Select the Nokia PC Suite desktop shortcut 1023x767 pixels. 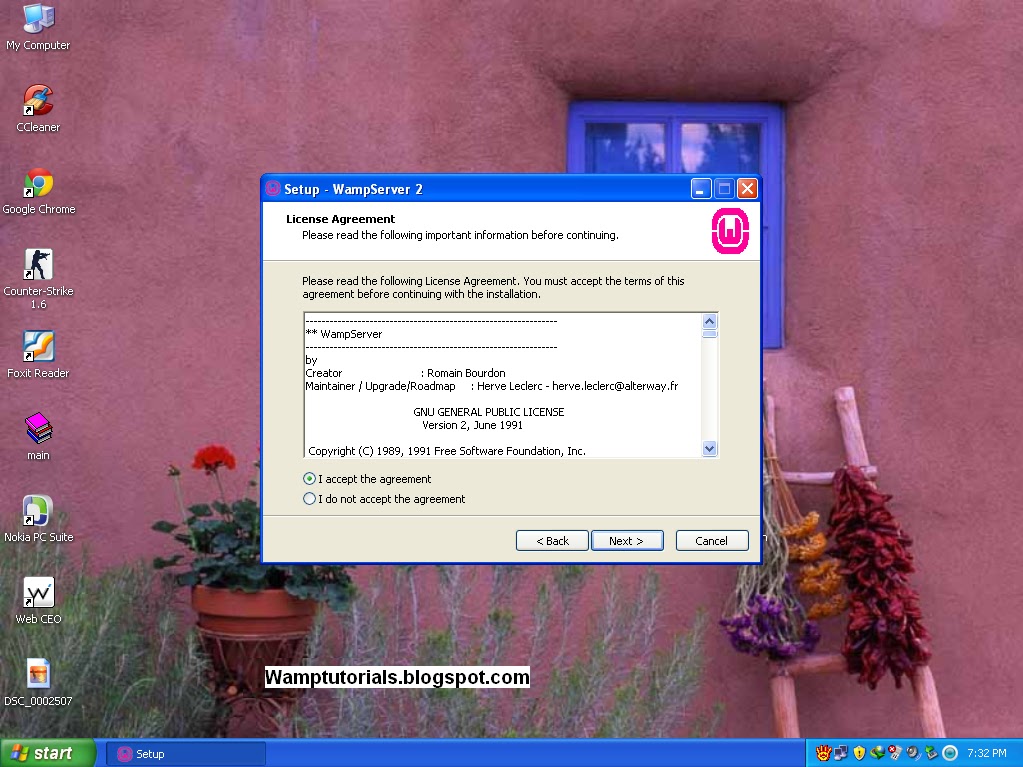coord(38,519)
